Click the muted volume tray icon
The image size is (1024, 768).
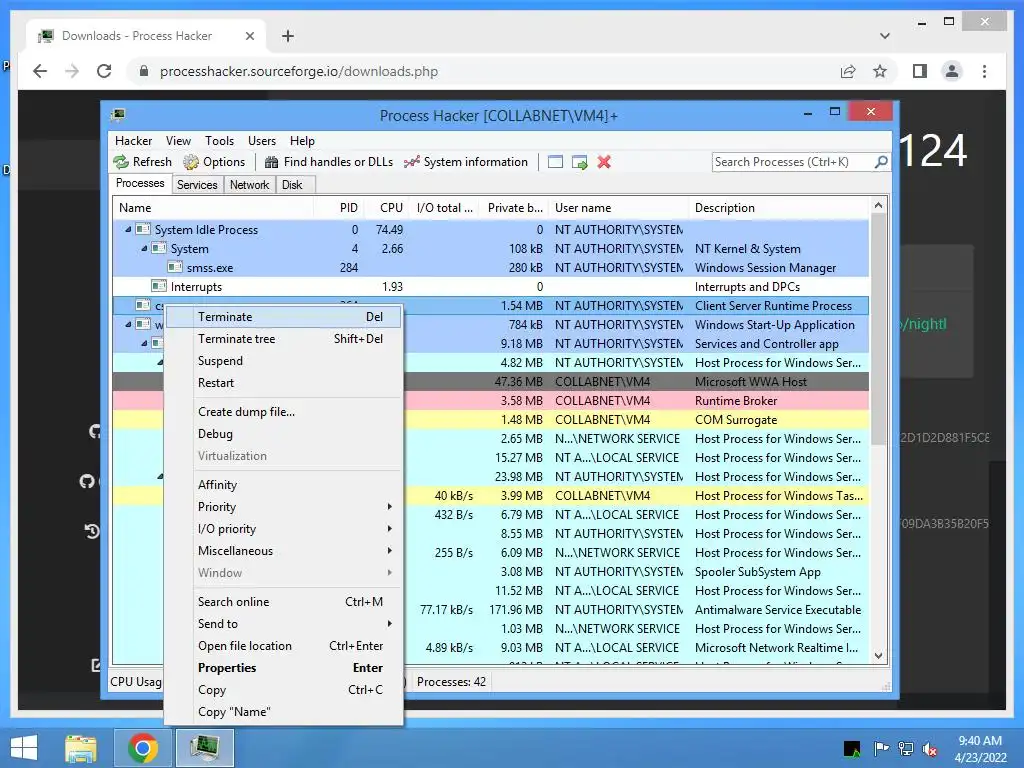(930, 749)
